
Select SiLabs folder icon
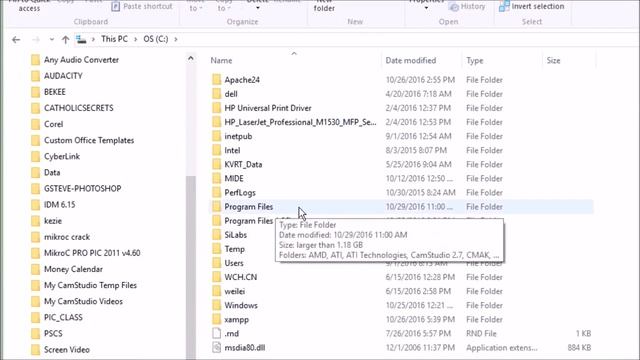click(x=217, y=235)
